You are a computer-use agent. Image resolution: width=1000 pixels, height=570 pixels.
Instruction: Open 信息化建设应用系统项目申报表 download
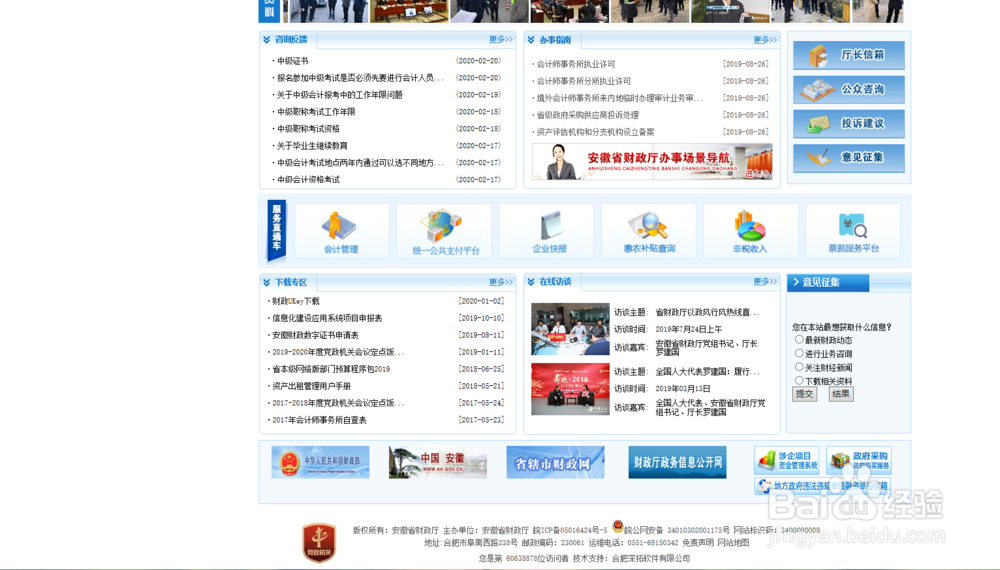(x=327, y=318)
